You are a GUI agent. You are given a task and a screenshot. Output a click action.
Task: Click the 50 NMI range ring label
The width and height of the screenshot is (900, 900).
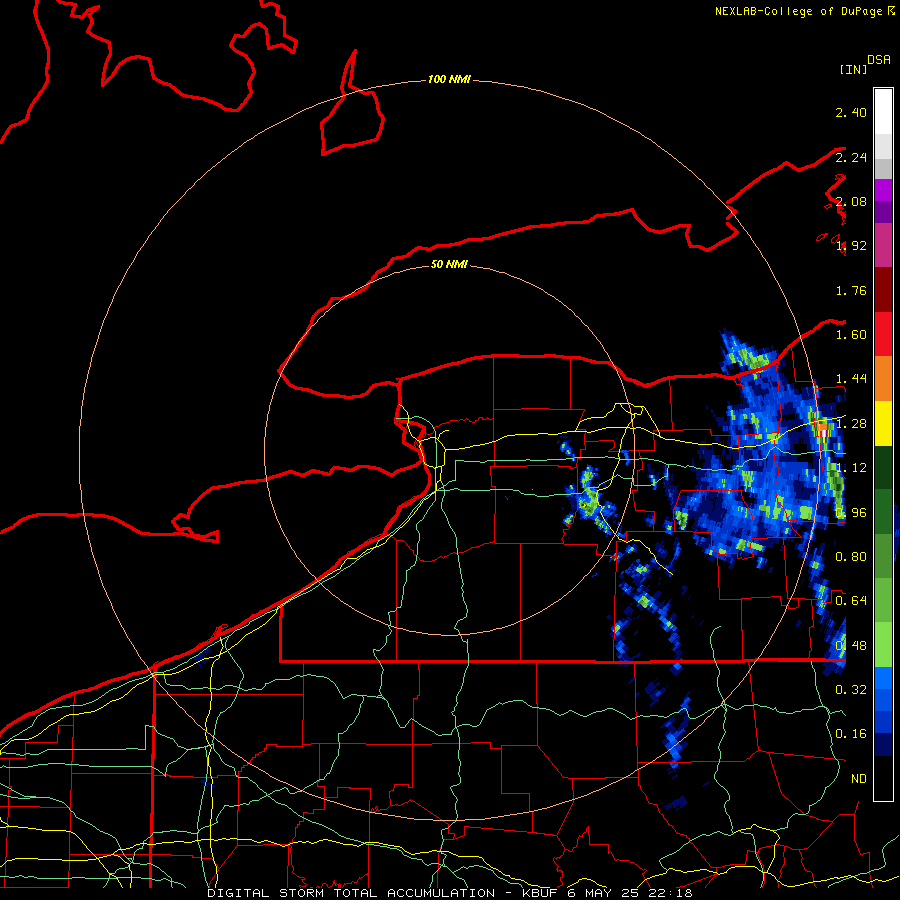pyautogui.click(x=449, y=264)
